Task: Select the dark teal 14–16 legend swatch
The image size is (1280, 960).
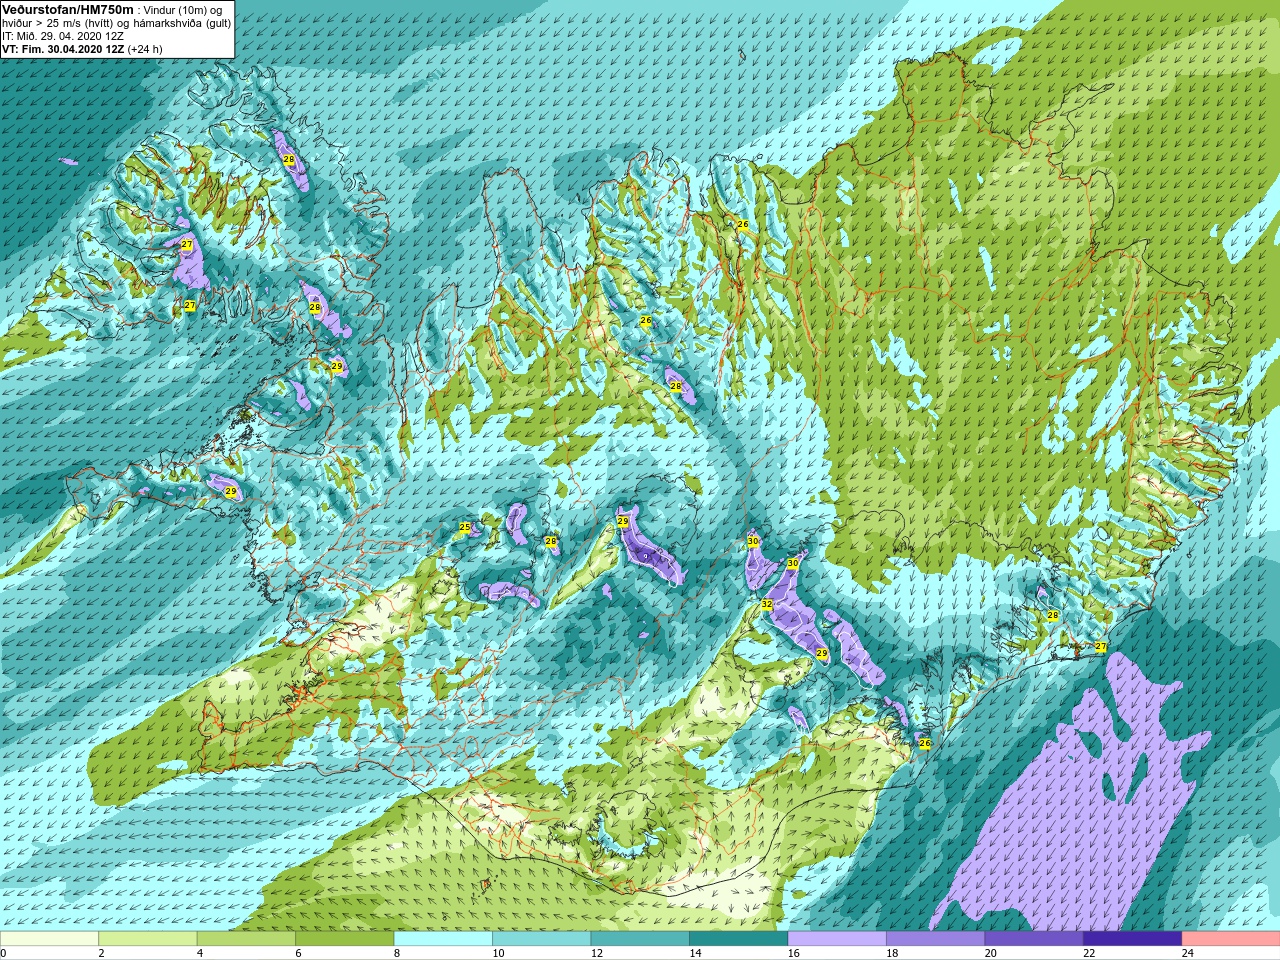Action: 738,939
